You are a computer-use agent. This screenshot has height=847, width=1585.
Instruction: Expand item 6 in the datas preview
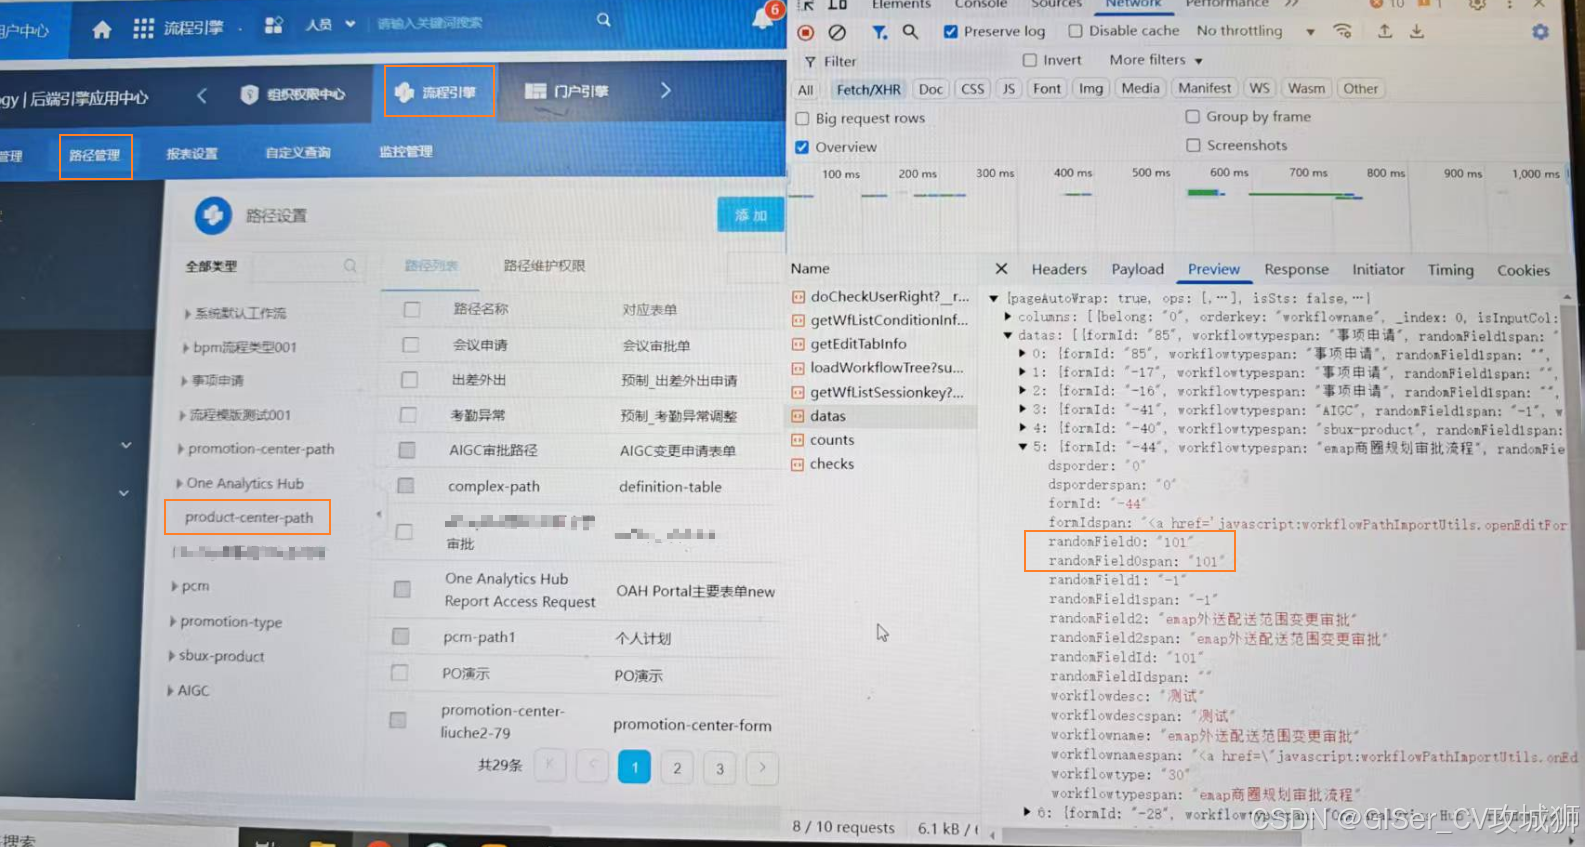(x=1027, y=812)
